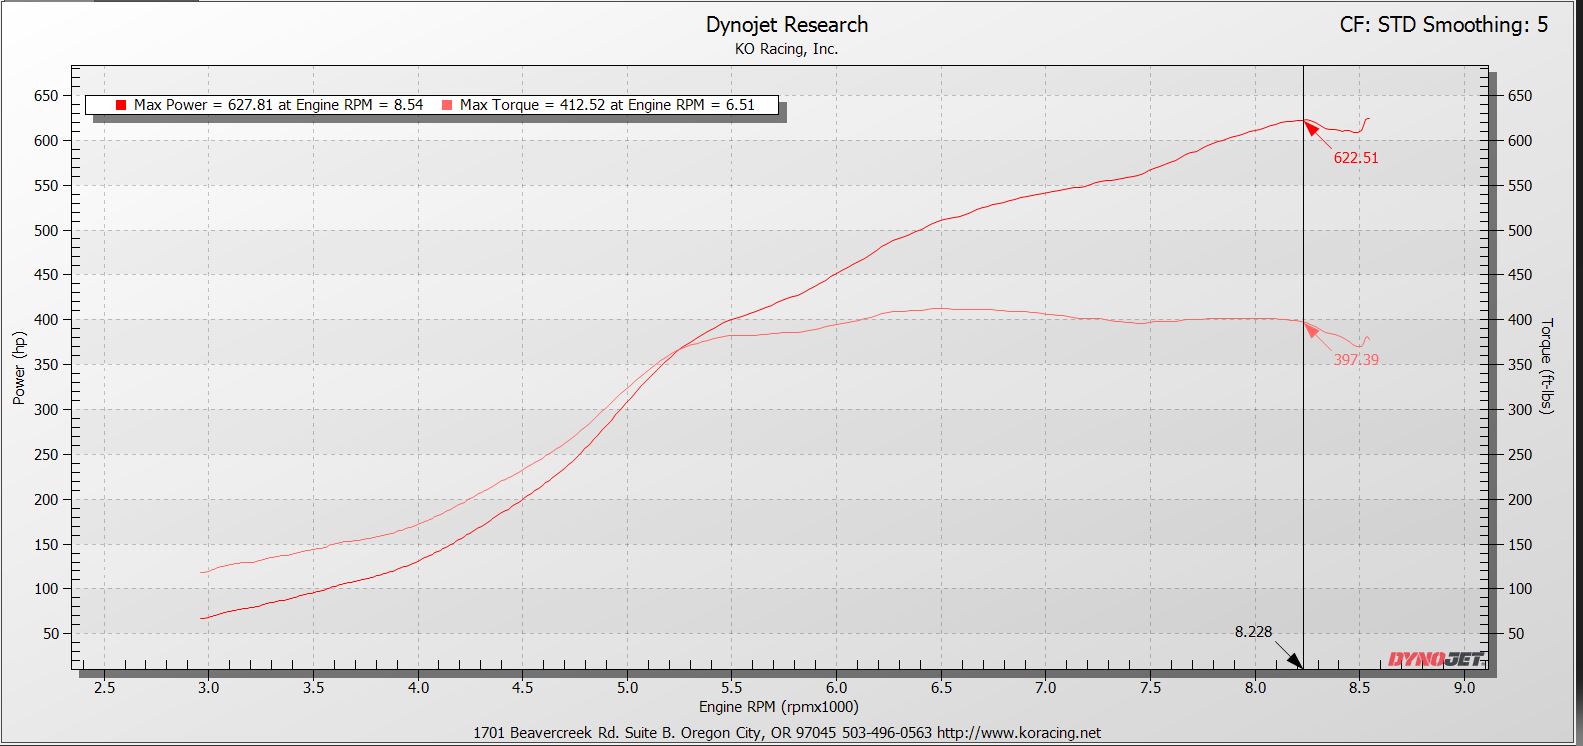
Task: Select the Max Torque = 412.52 legend entry
Action: point(607,105)
